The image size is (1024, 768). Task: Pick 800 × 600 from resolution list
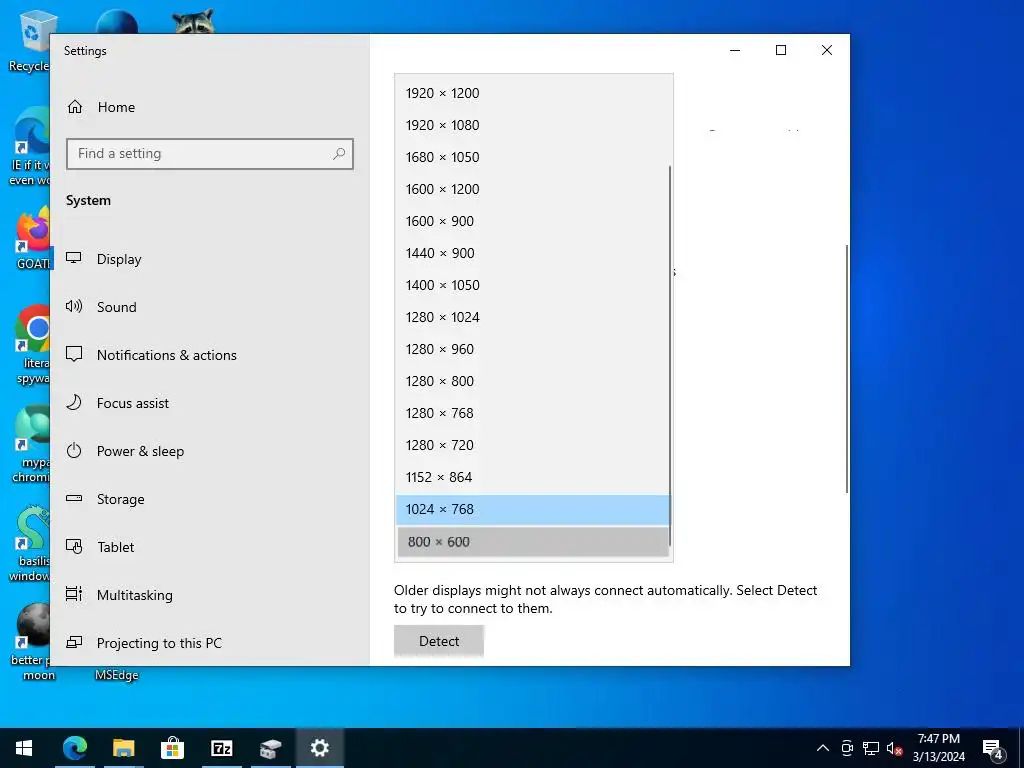pyautogui.click(x=533, y=542)
